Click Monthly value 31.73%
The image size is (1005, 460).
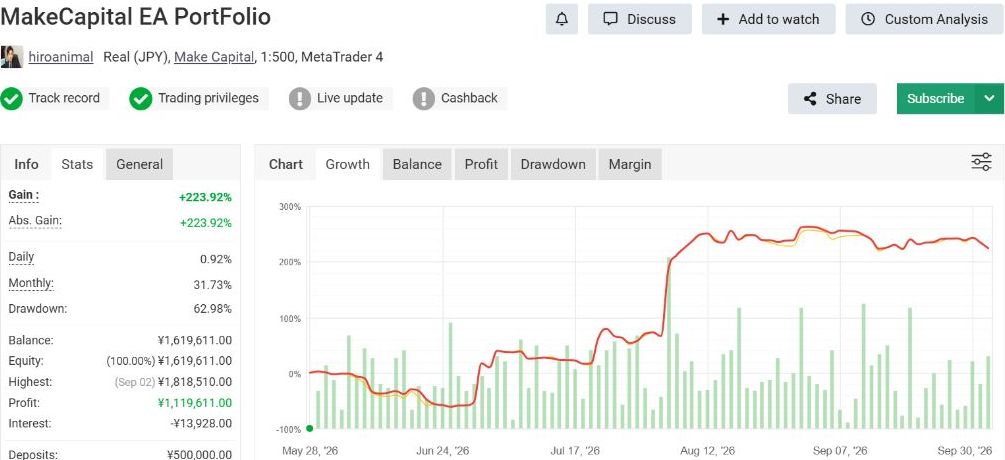click(213, 284)
